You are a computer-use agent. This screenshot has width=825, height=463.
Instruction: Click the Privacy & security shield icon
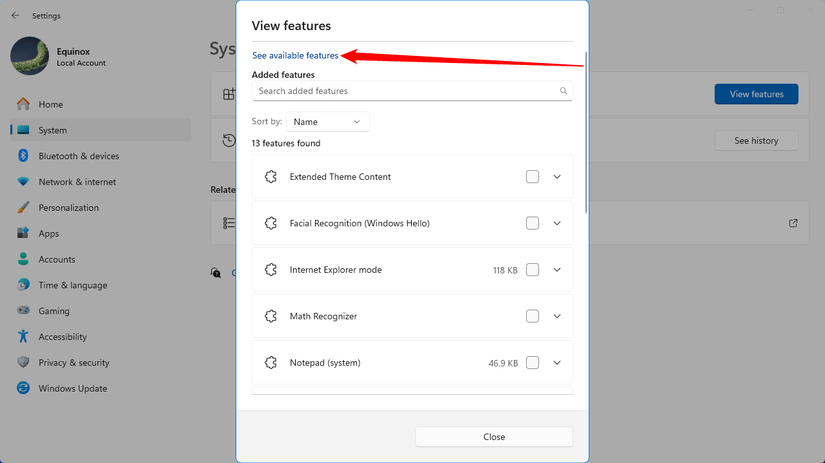tap(23, 363)
